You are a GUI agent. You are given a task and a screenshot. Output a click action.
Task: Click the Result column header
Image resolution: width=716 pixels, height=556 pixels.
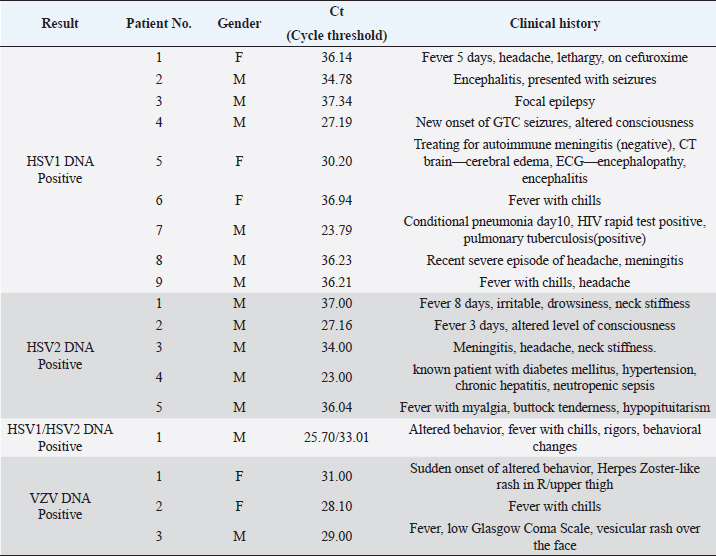(x=60, y=23)
